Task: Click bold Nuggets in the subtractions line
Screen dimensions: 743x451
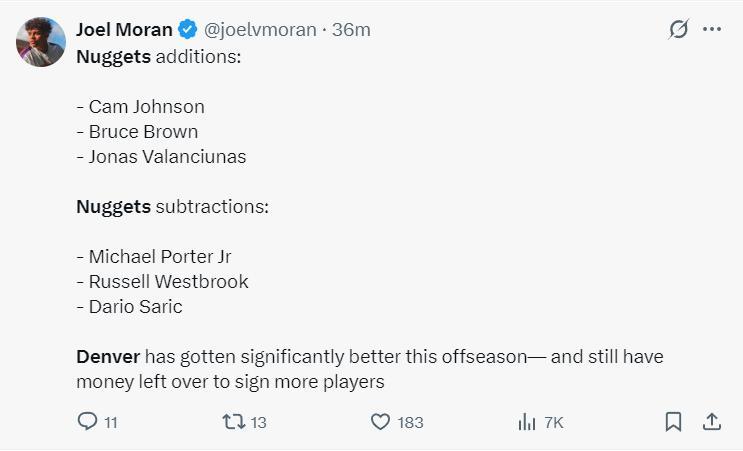Action: click(113, 207)
